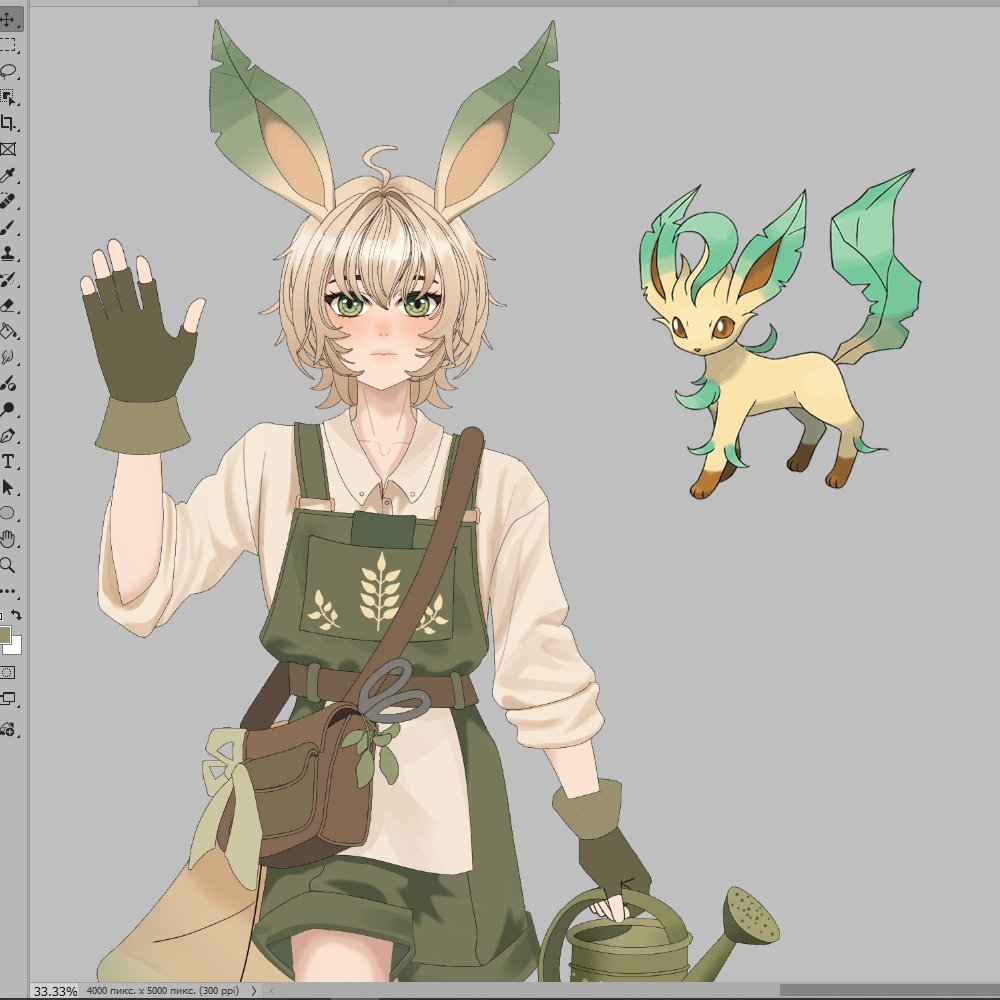Select the Lasso tool
Screen dimensions: 1000x1000
[8, 71]
